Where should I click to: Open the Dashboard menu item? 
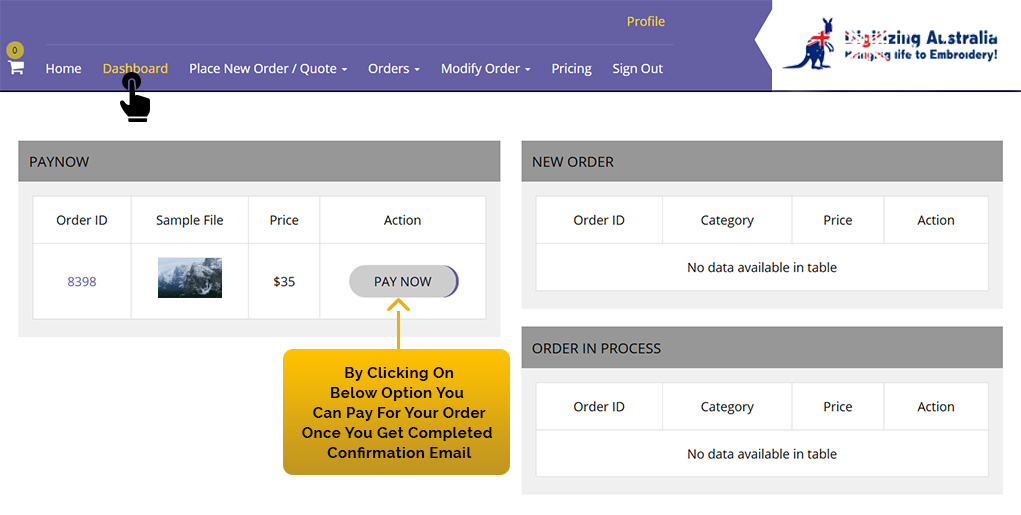coord(135,68)
